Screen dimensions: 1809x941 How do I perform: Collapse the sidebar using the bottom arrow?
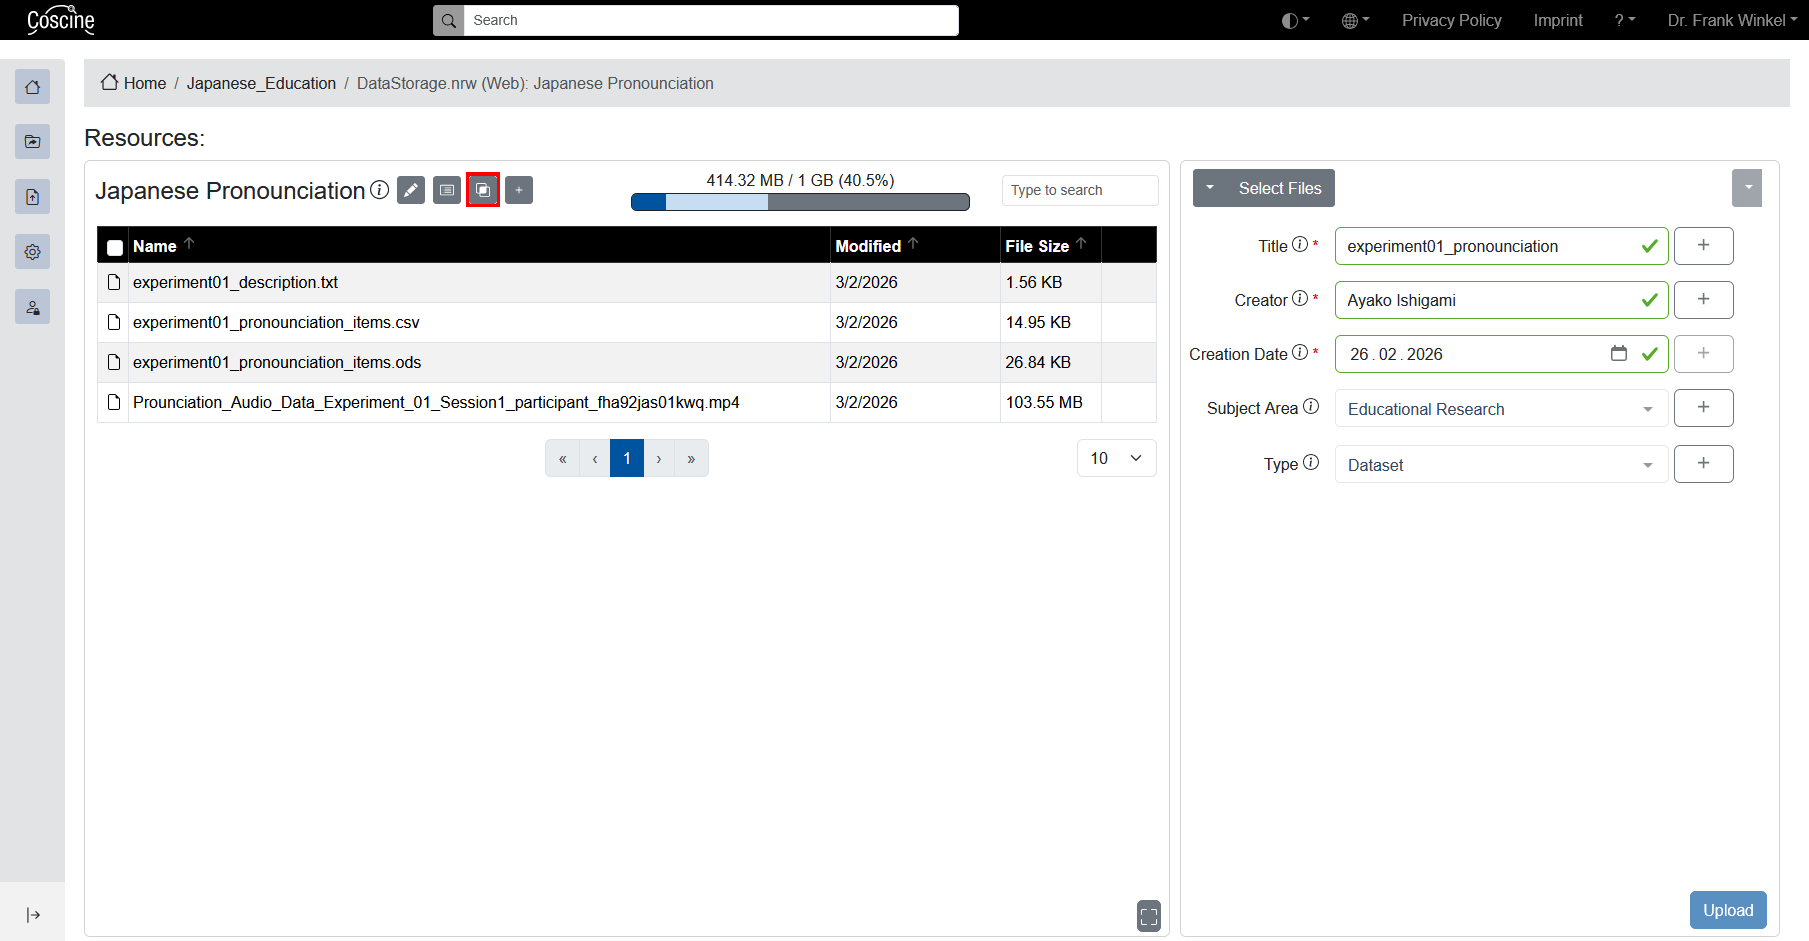click(x=33, y=915)
